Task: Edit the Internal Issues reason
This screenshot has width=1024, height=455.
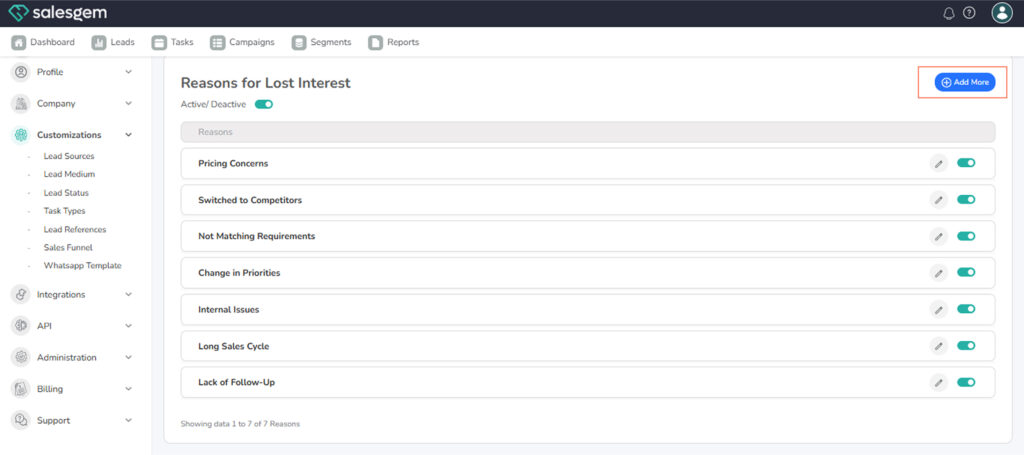Action: pyautogui.click(x=938, y=309)
